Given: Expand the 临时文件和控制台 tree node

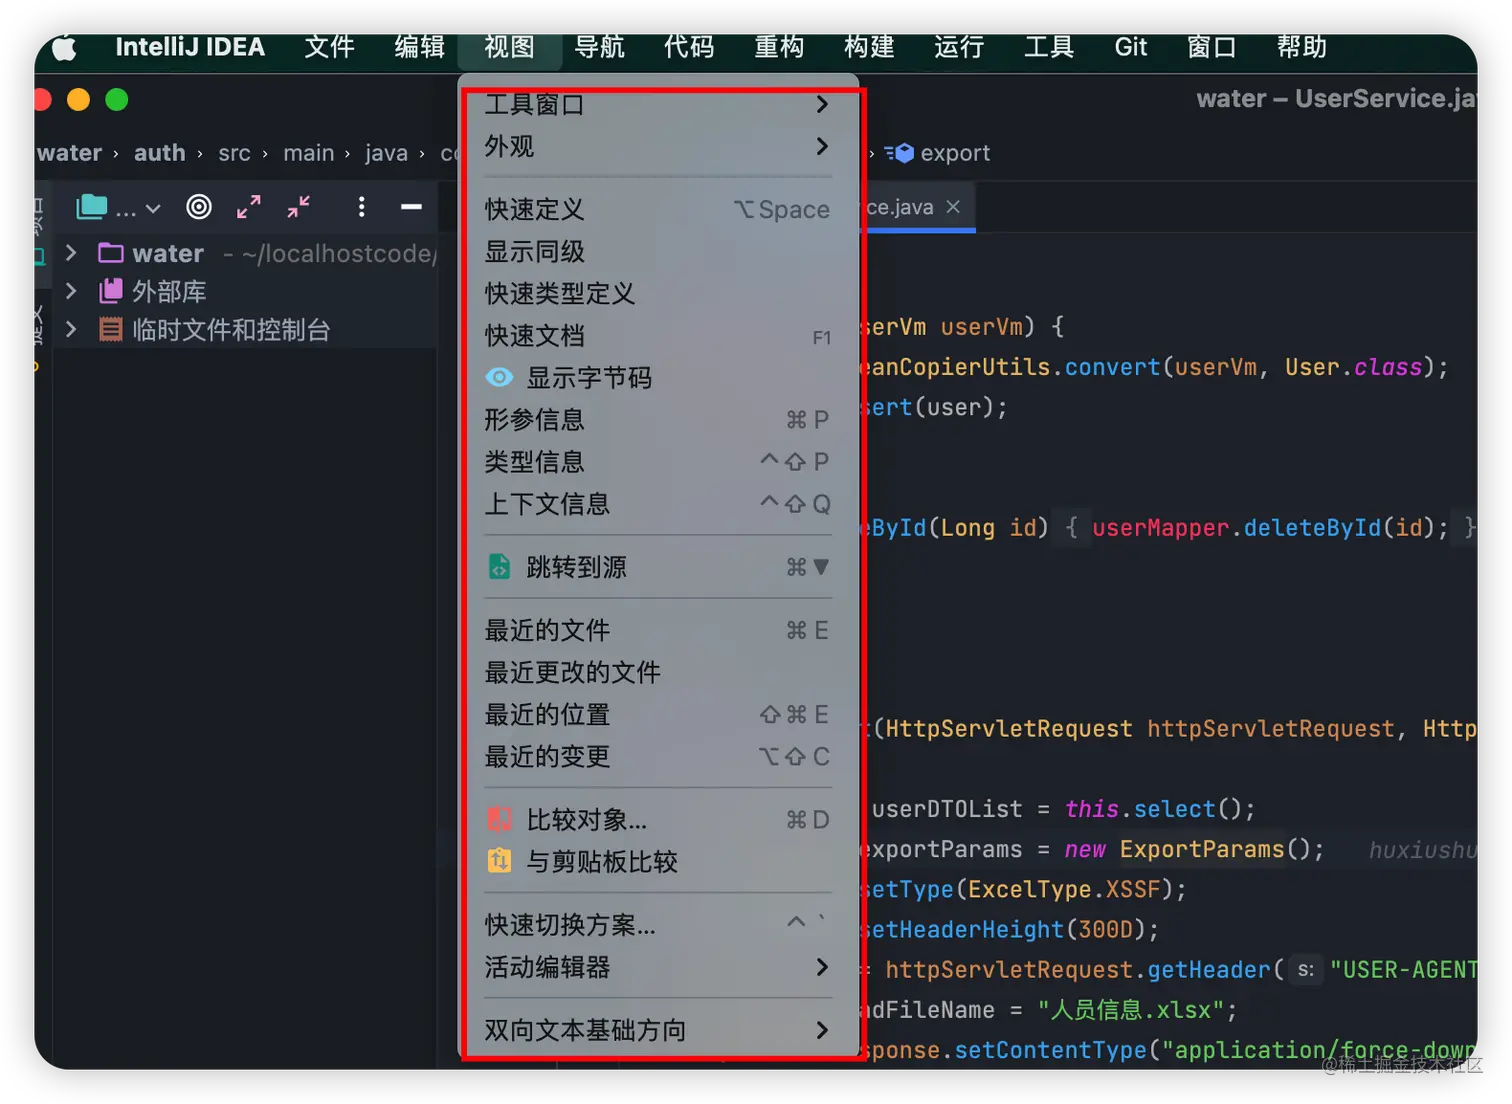Looking at the screenshot, I should (71, 329).
